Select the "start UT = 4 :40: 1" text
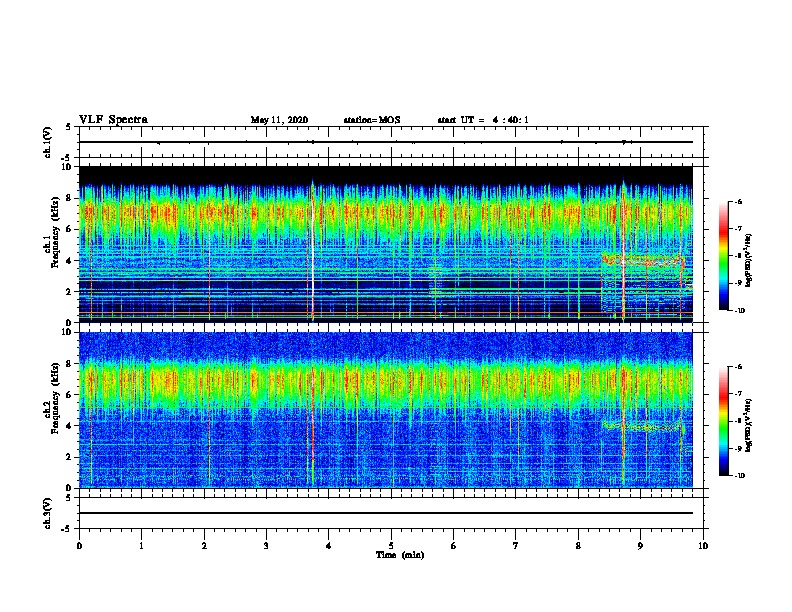The width and height of the screenshot is (792, 612). [x=483, y=120]
